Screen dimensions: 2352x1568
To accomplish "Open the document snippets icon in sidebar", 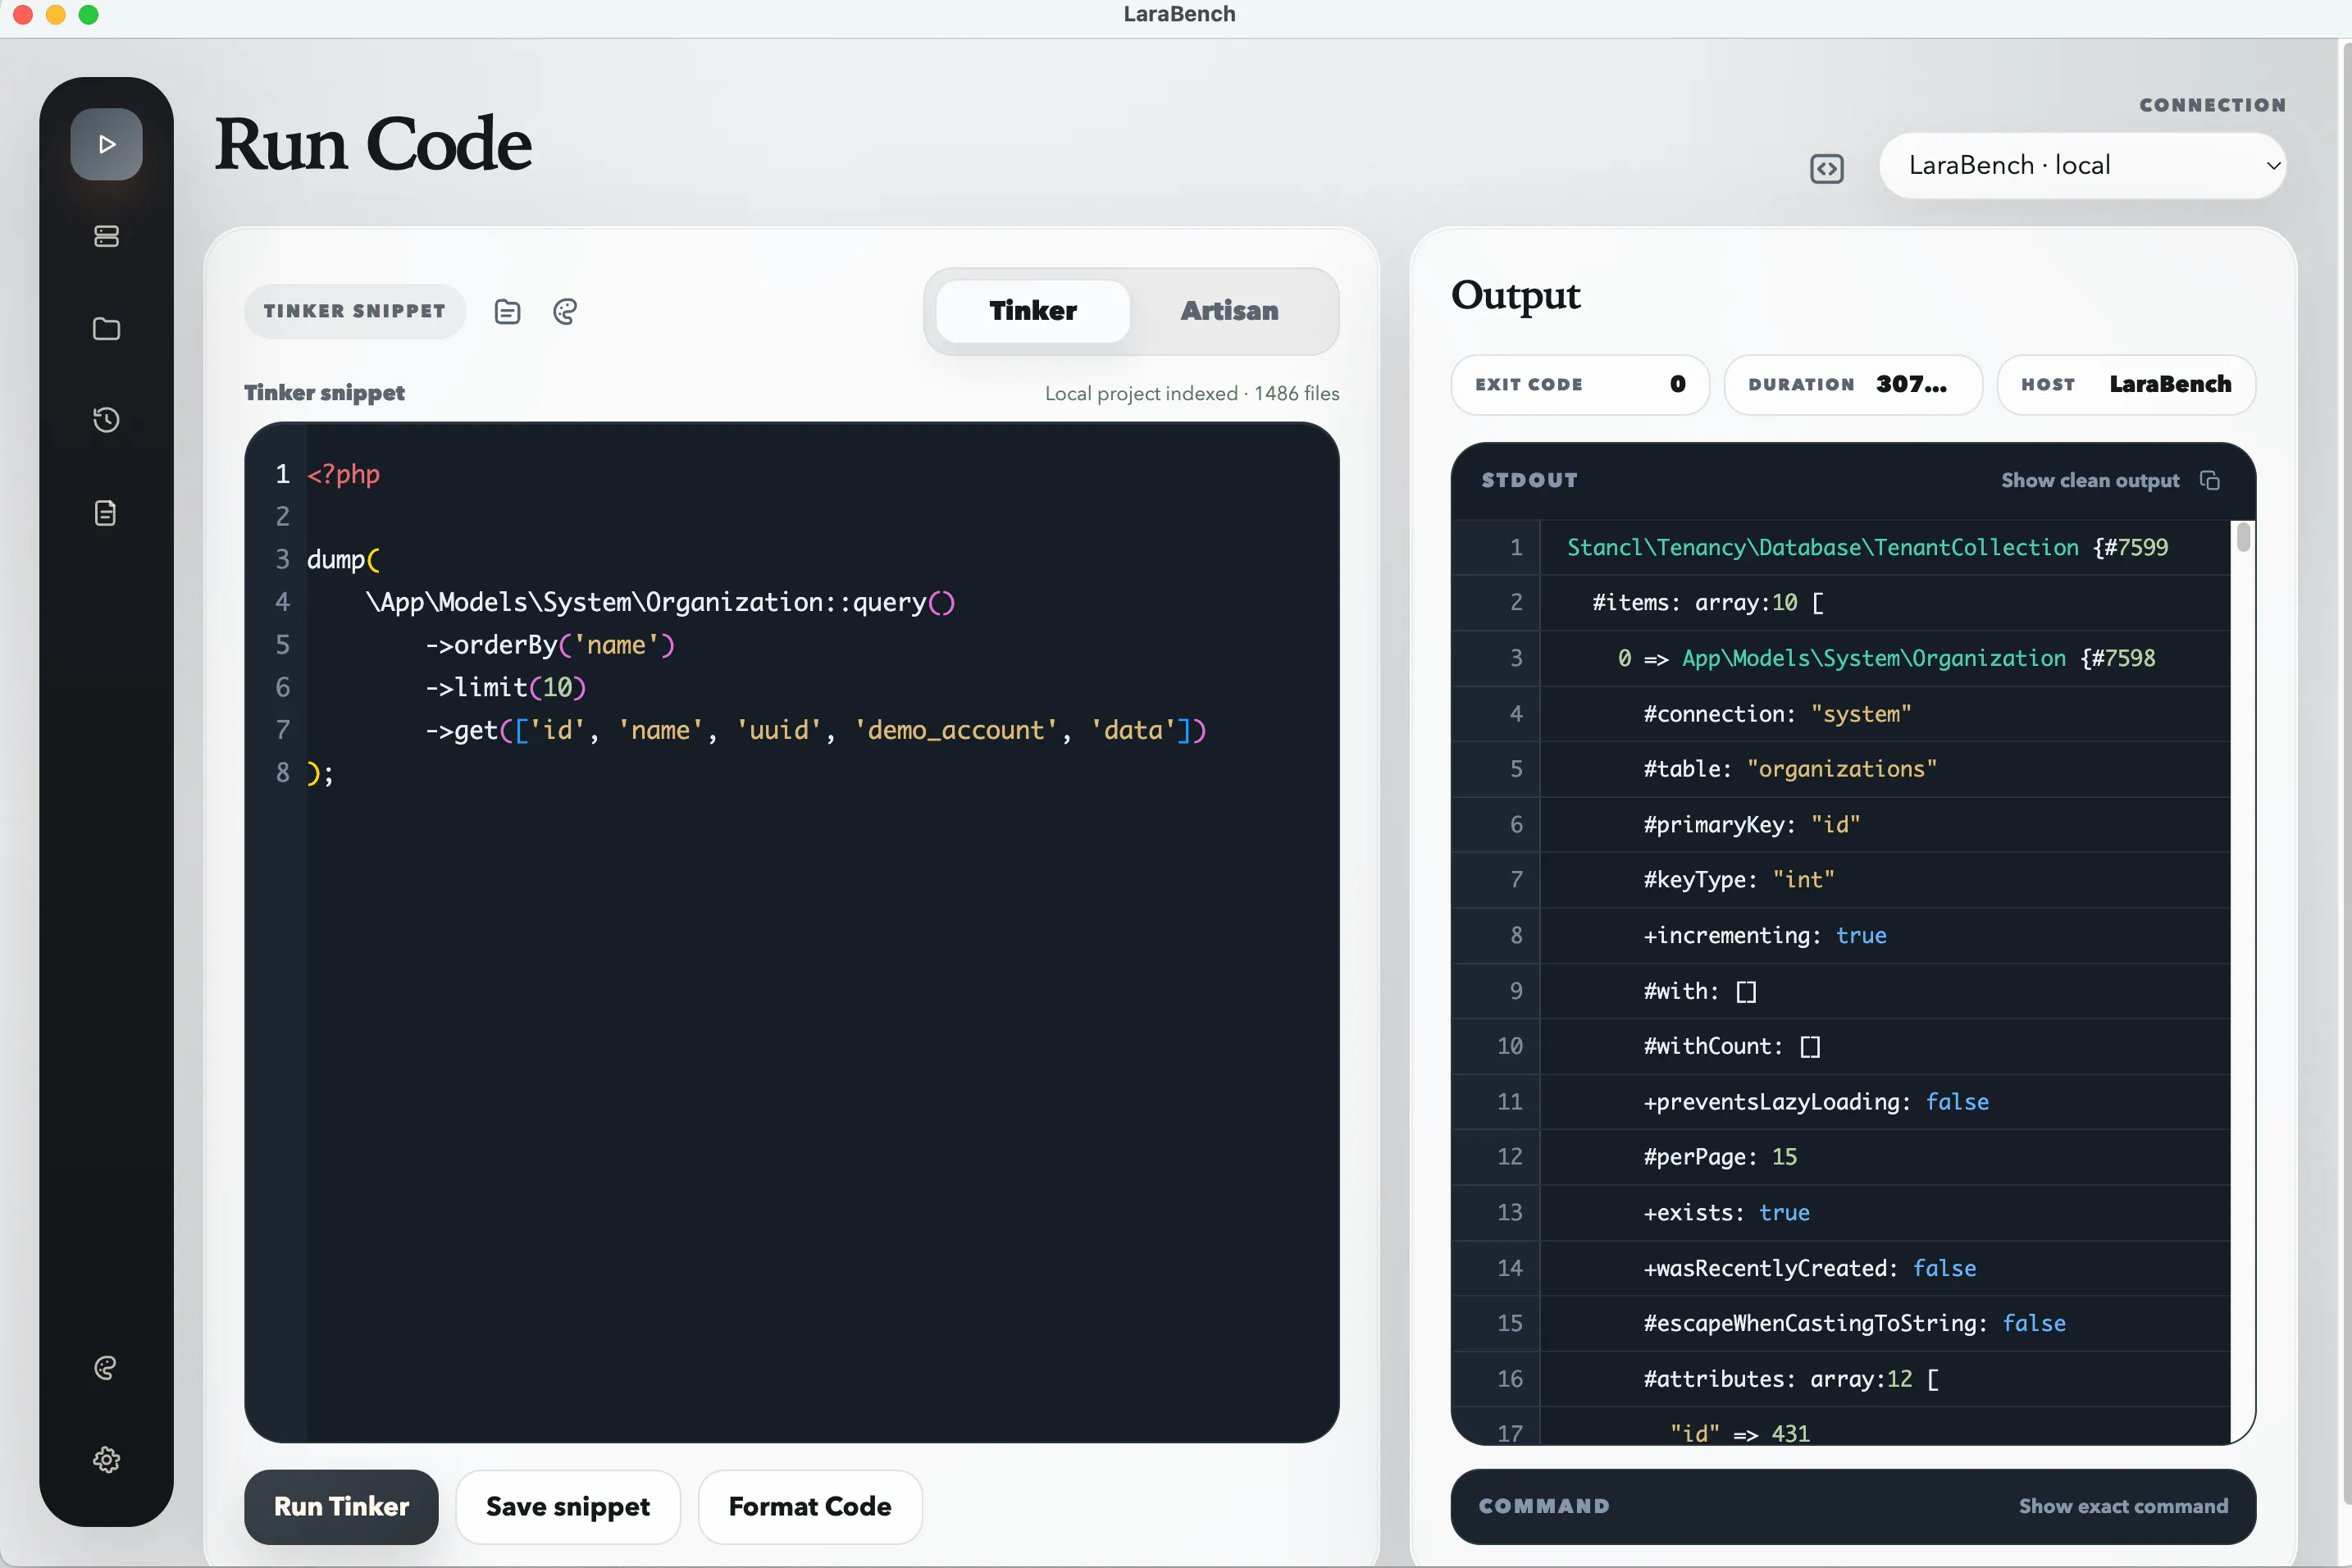I will tap(106, 513).
